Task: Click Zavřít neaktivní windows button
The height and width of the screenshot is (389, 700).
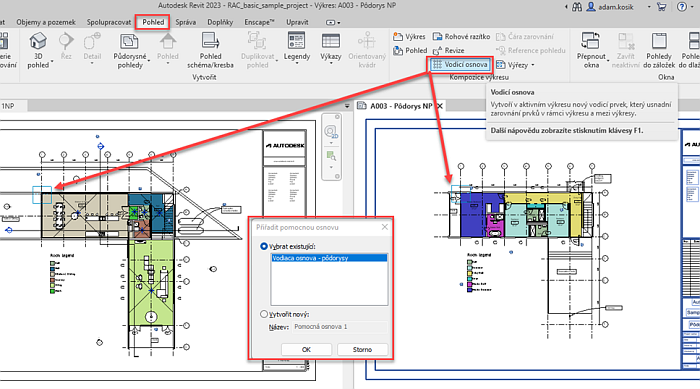Action: point(625,50)
